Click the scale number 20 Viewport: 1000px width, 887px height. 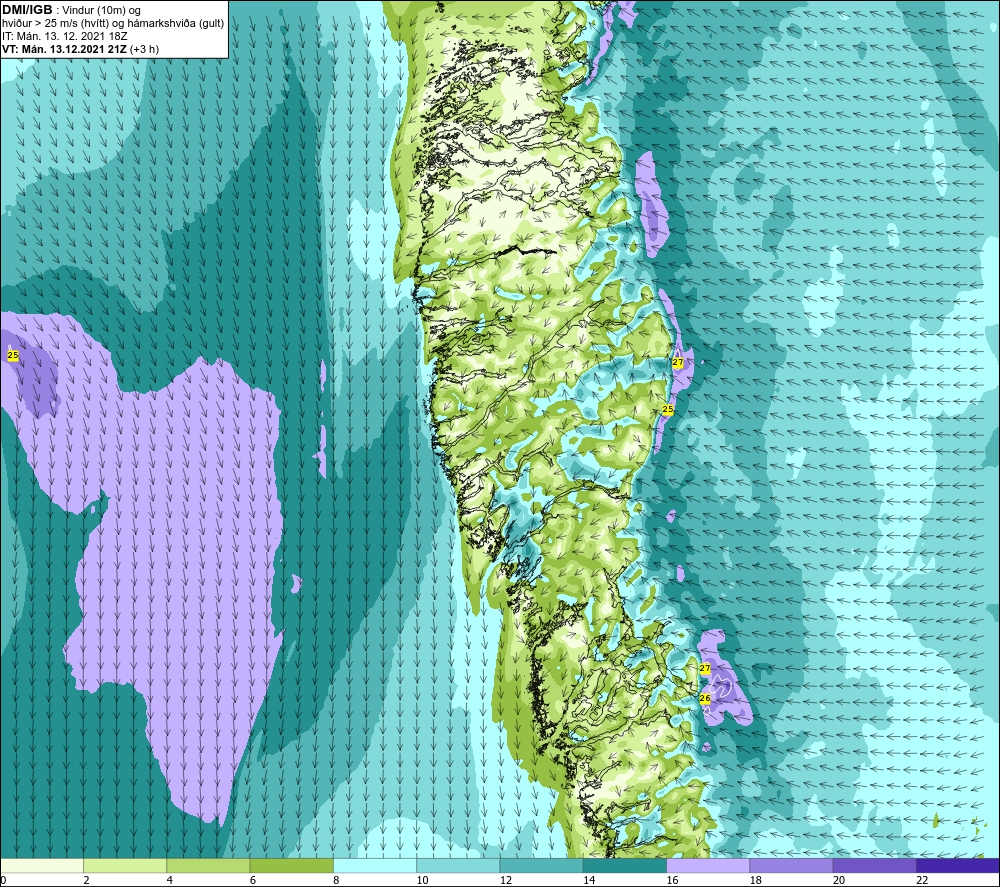(x=839, y=881)
